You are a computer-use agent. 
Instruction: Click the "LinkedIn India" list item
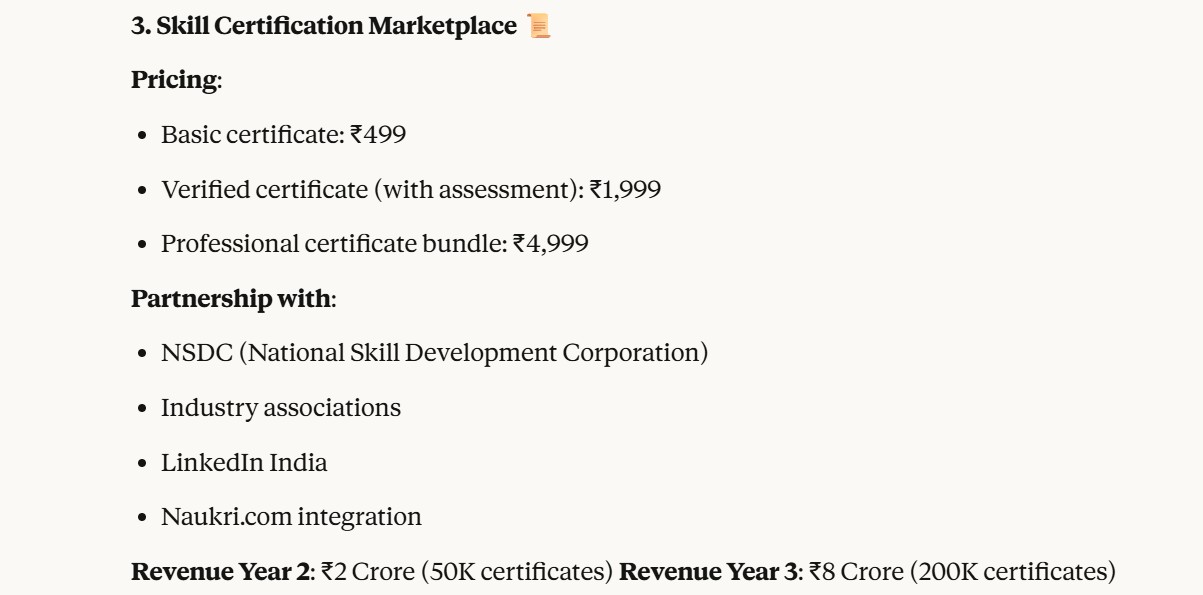pyautogui.click(x=244, y=463)
